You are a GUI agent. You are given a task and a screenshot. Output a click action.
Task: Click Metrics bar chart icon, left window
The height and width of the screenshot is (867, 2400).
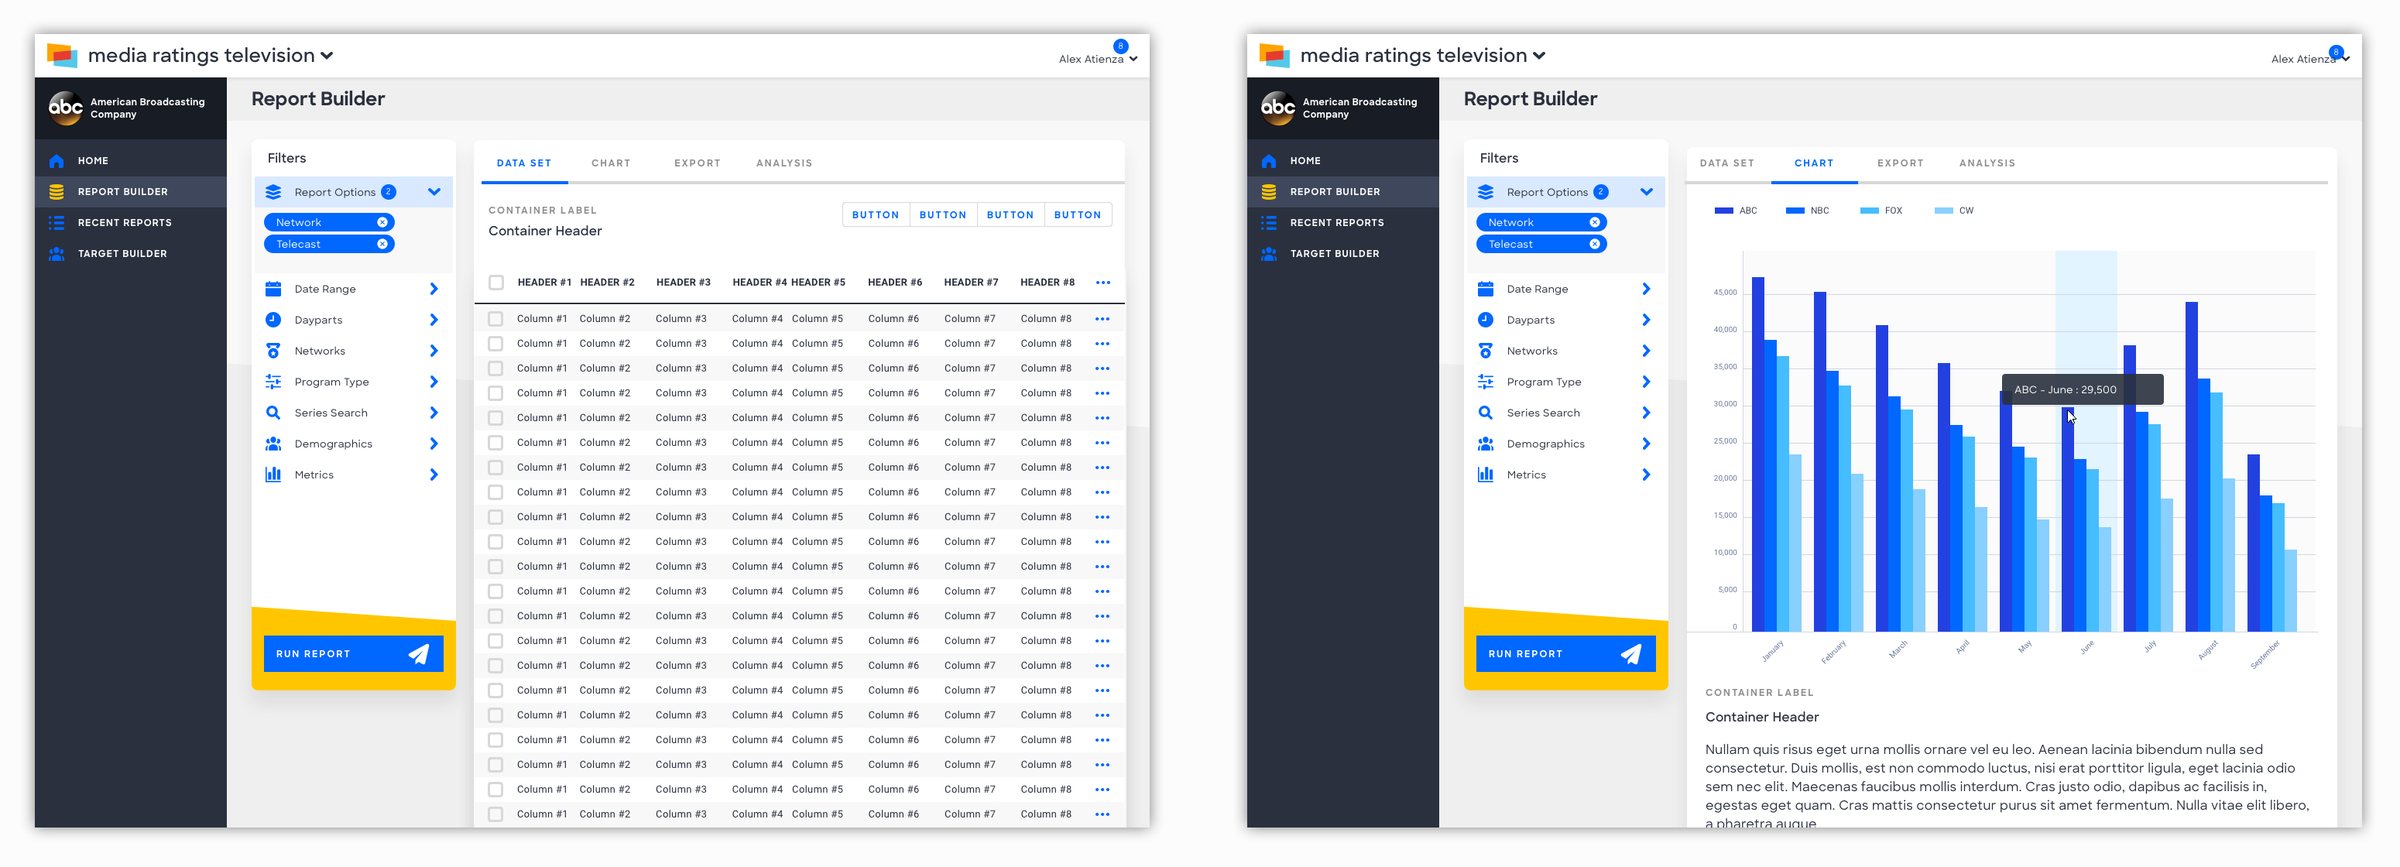click(273, 475)
